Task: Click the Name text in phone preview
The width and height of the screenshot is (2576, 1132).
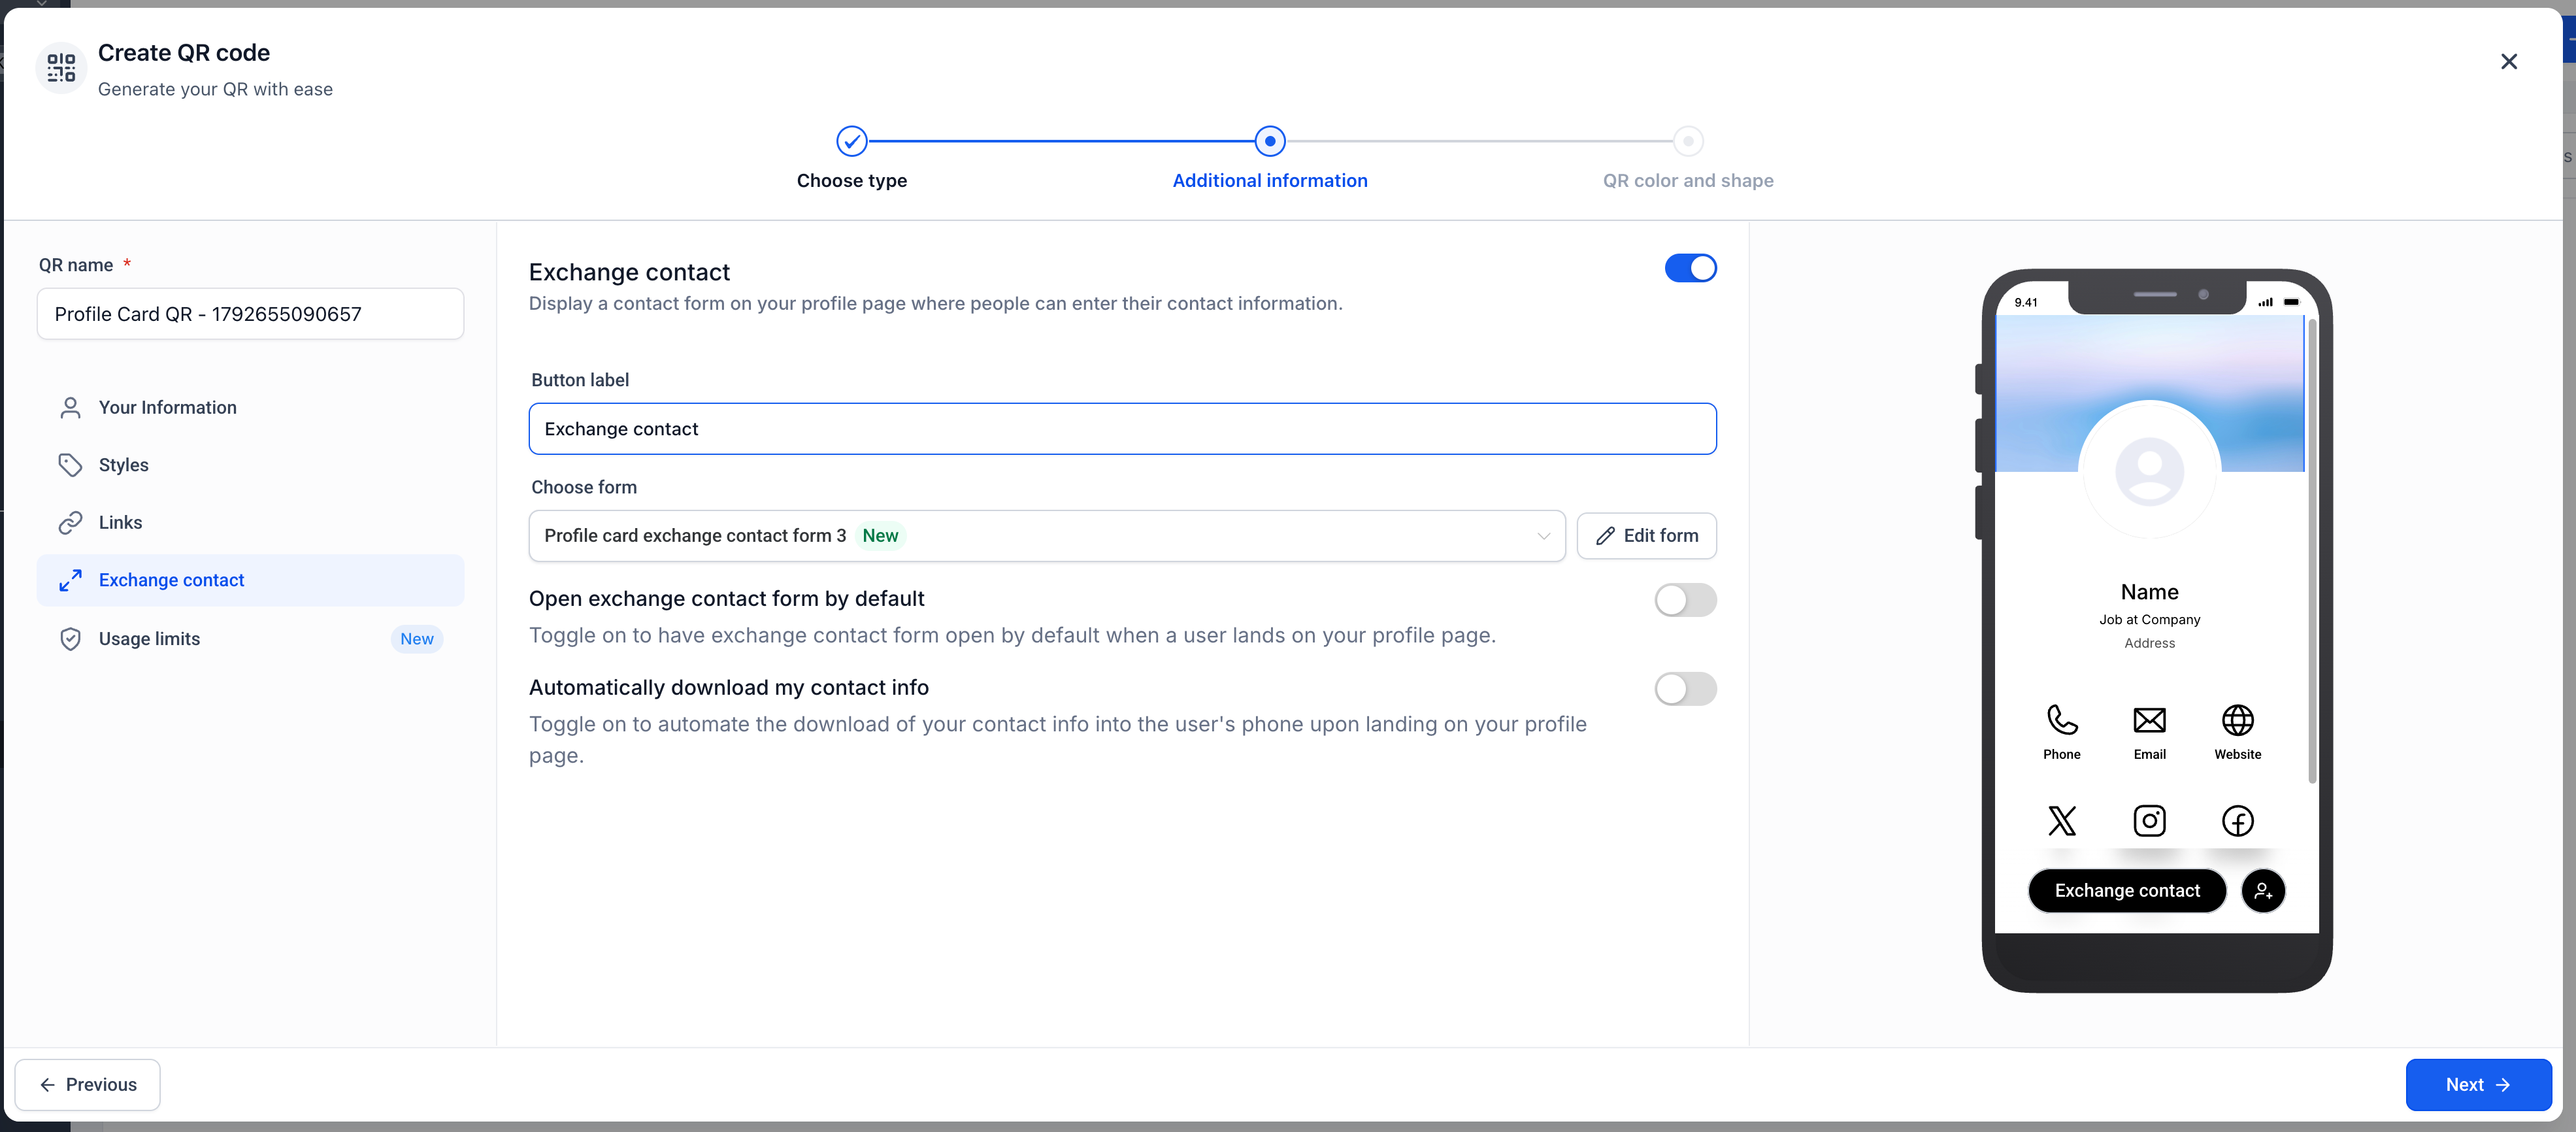Action: 2149,592
